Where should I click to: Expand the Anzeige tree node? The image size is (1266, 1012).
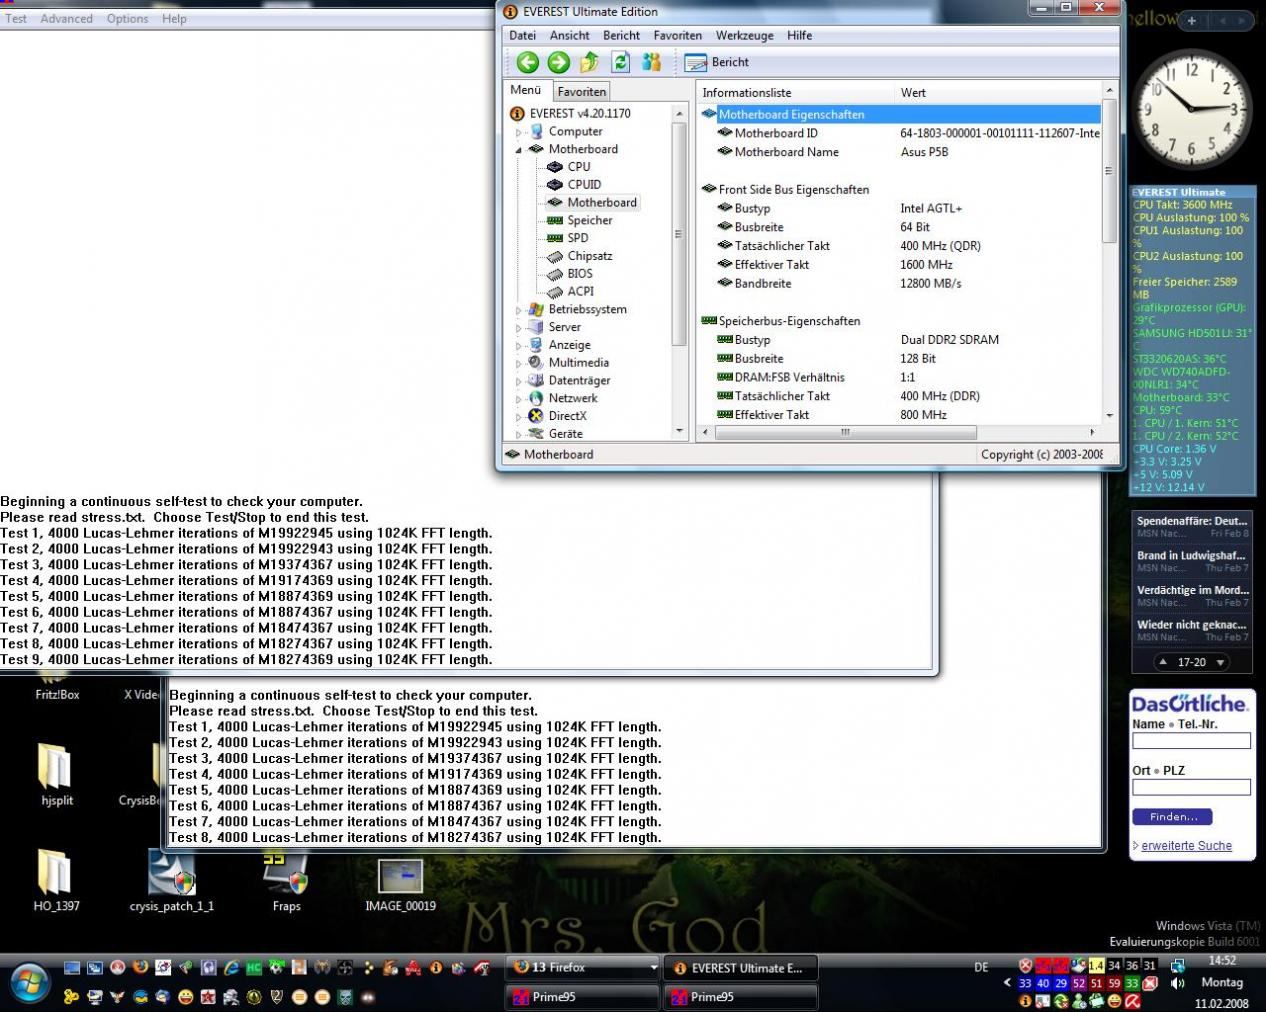click(518, 346)
